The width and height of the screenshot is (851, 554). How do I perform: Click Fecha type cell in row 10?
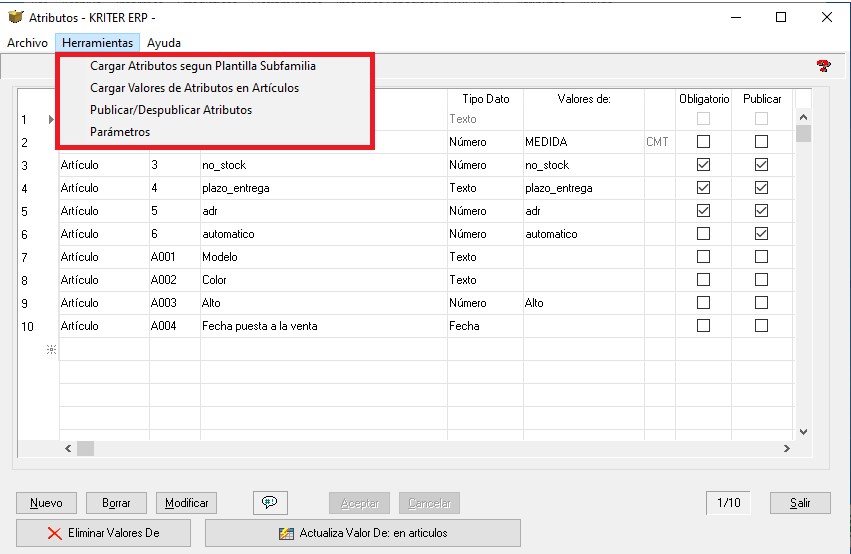tap(486, 326)
